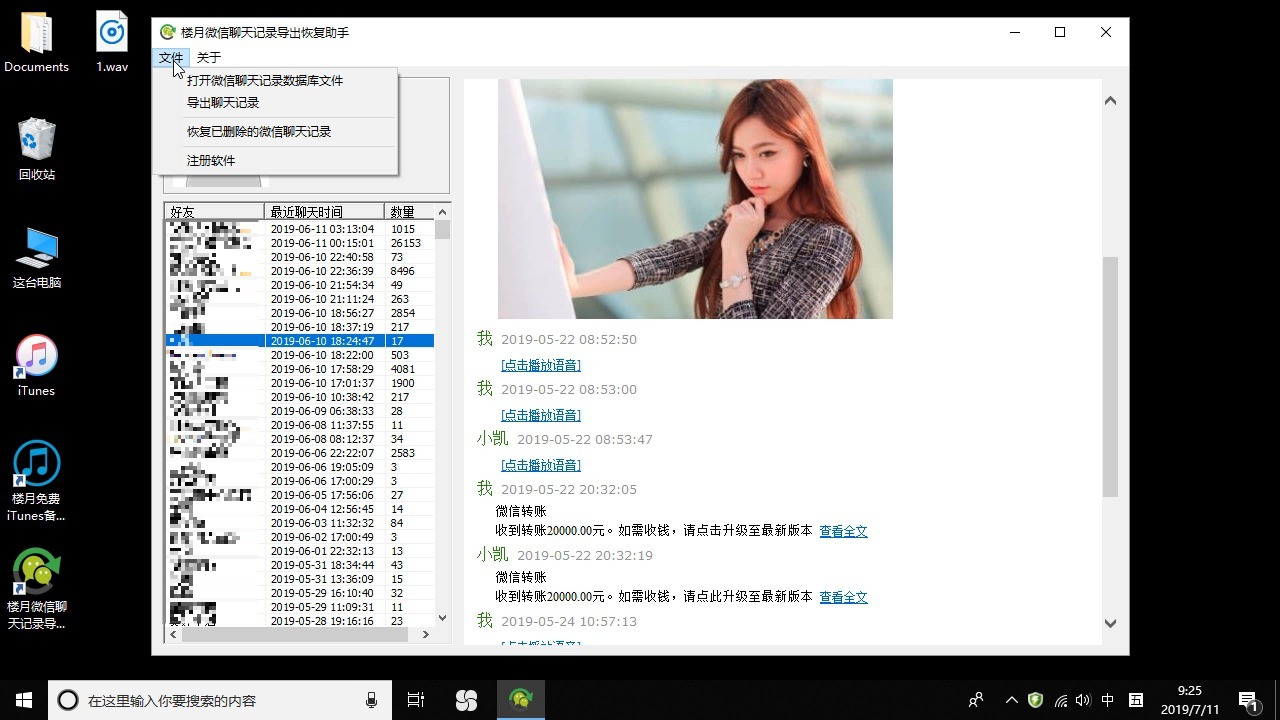
Task: Open the Documents folder icon on desktop
Action: point(36,42)
